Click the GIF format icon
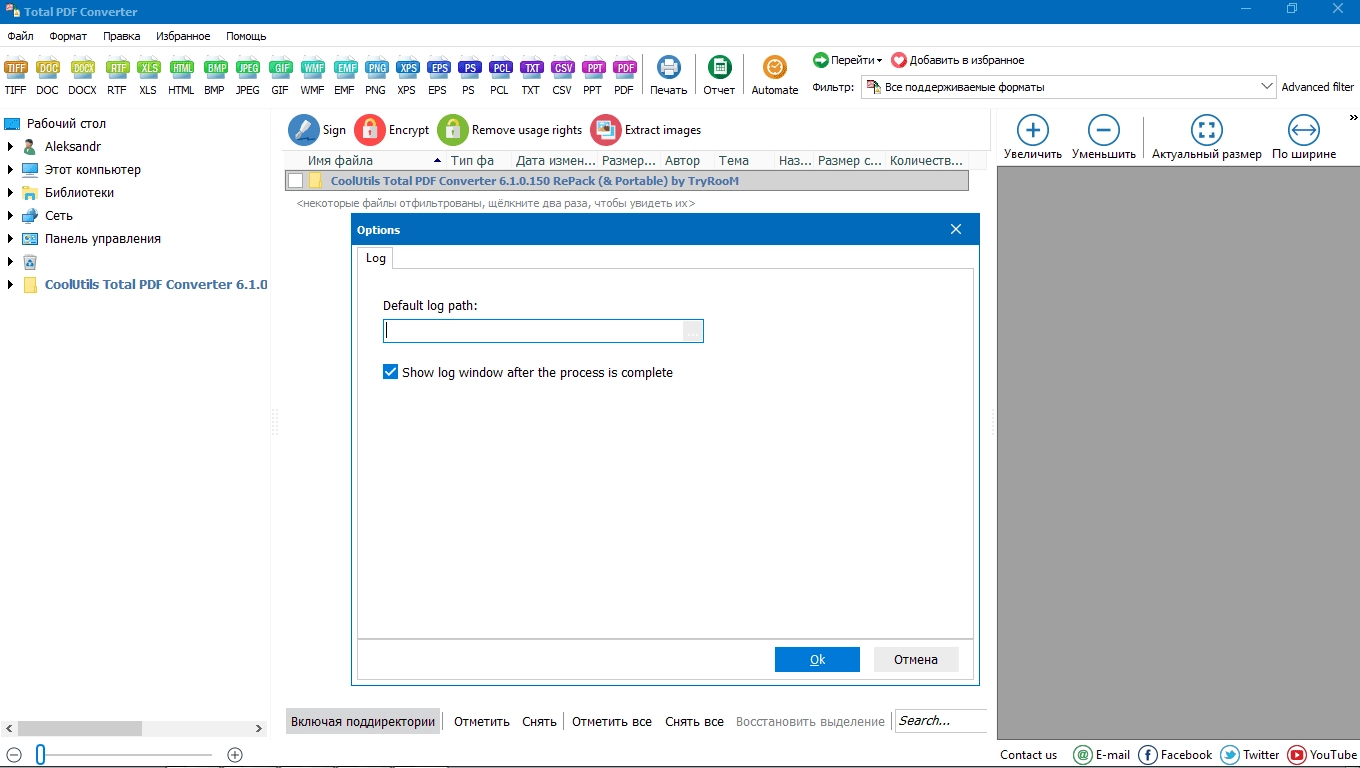The width and height of the screenshot is (1360, 768). 280,76
